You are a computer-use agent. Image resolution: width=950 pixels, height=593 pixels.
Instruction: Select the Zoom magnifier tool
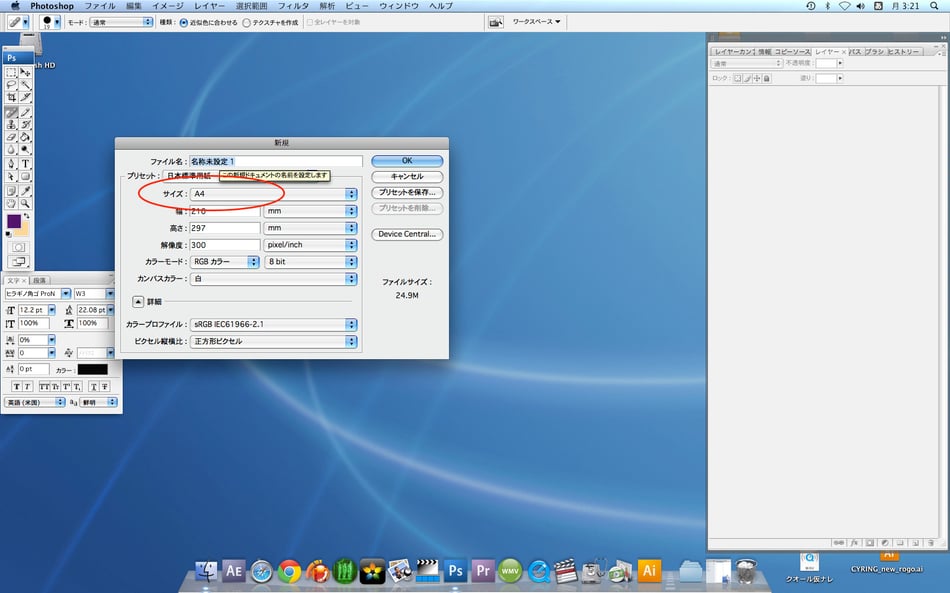pyautogui.click(x=25, y=203)
